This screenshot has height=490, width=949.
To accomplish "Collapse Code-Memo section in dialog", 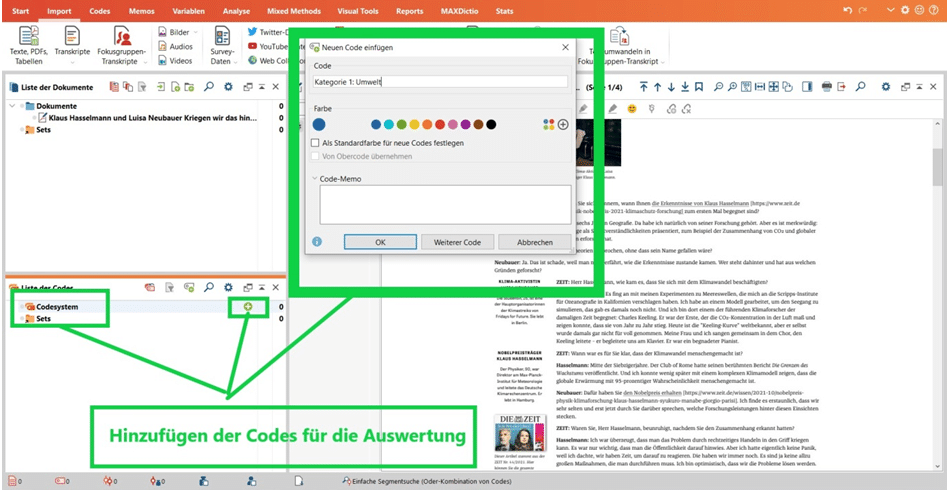I will [315, 179].
